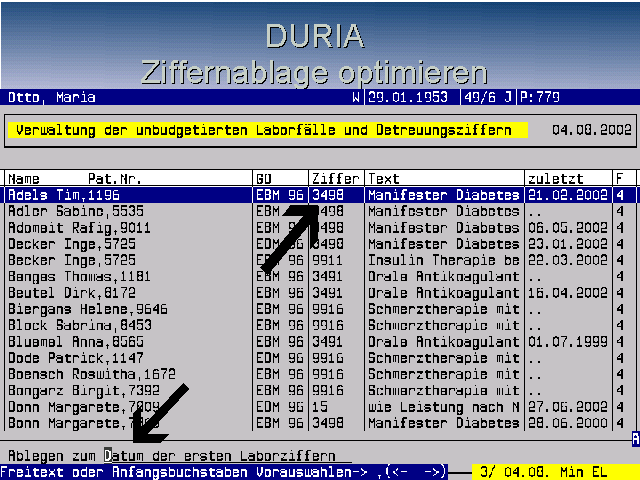Choose patient Banges Thomas,1181

click(x=79, y=277)
